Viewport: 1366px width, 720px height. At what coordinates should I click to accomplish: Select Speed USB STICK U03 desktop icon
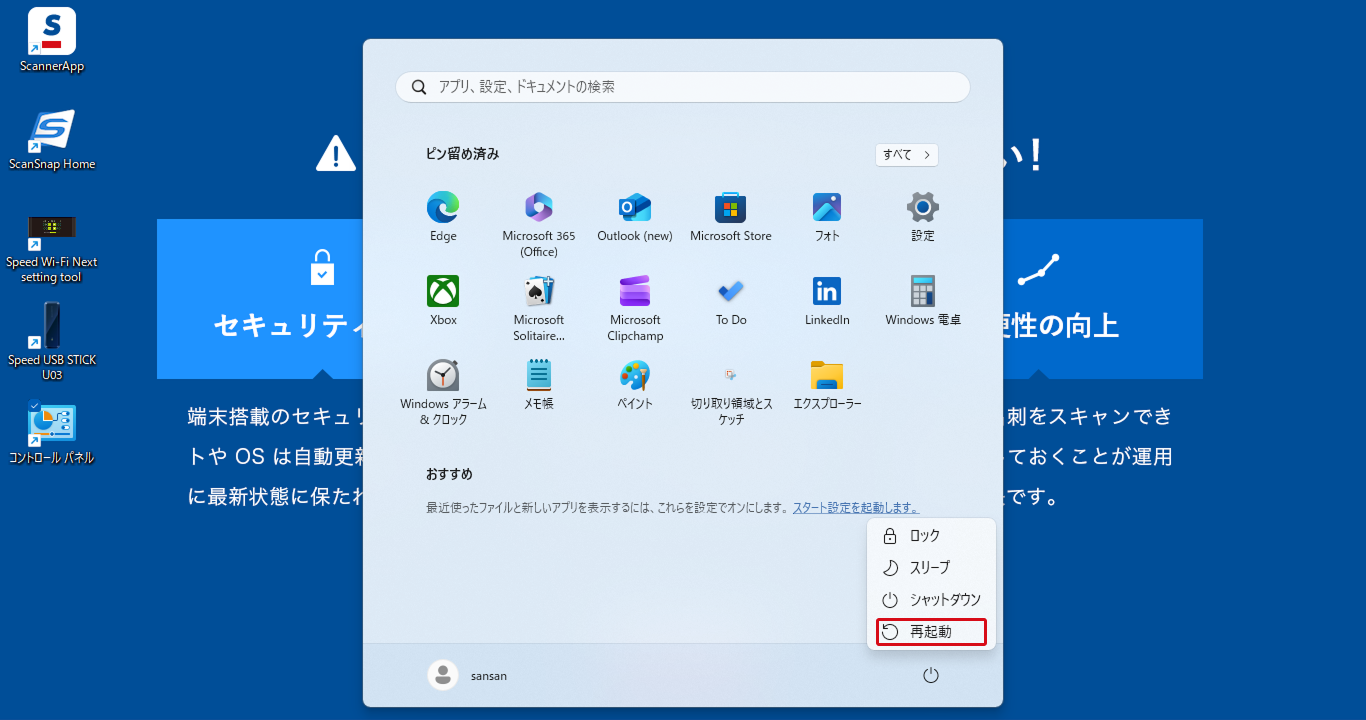(52, 342)
